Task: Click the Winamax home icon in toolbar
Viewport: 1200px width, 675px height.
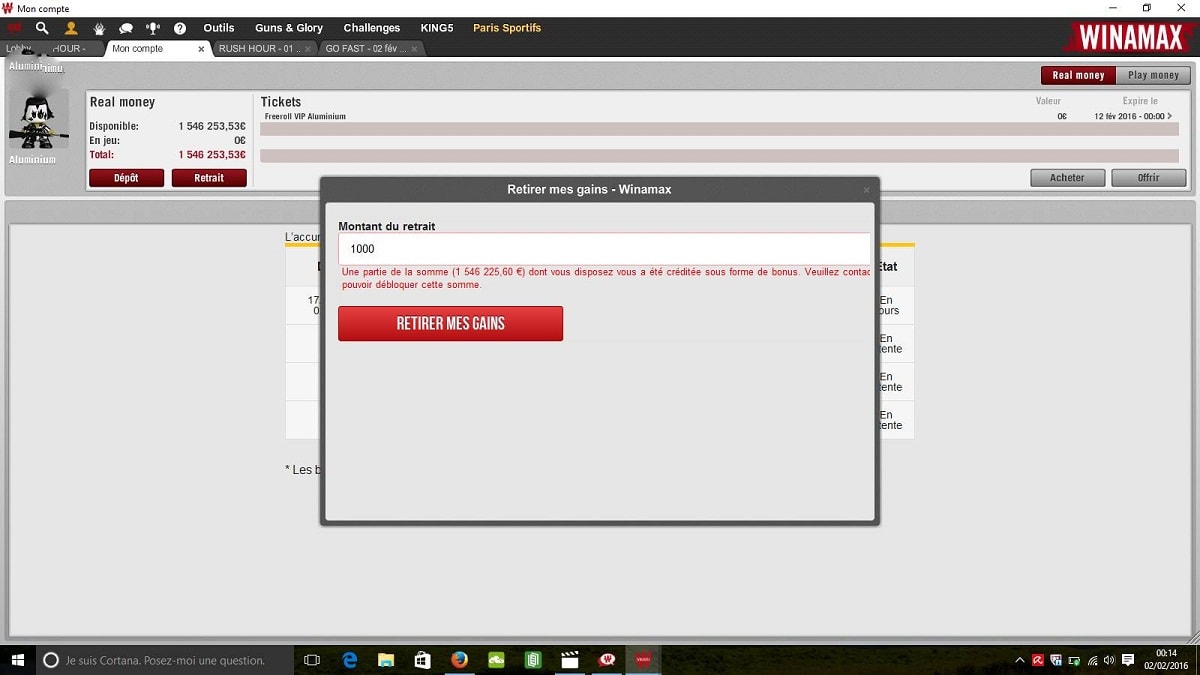Action: [x=14, y=28]
